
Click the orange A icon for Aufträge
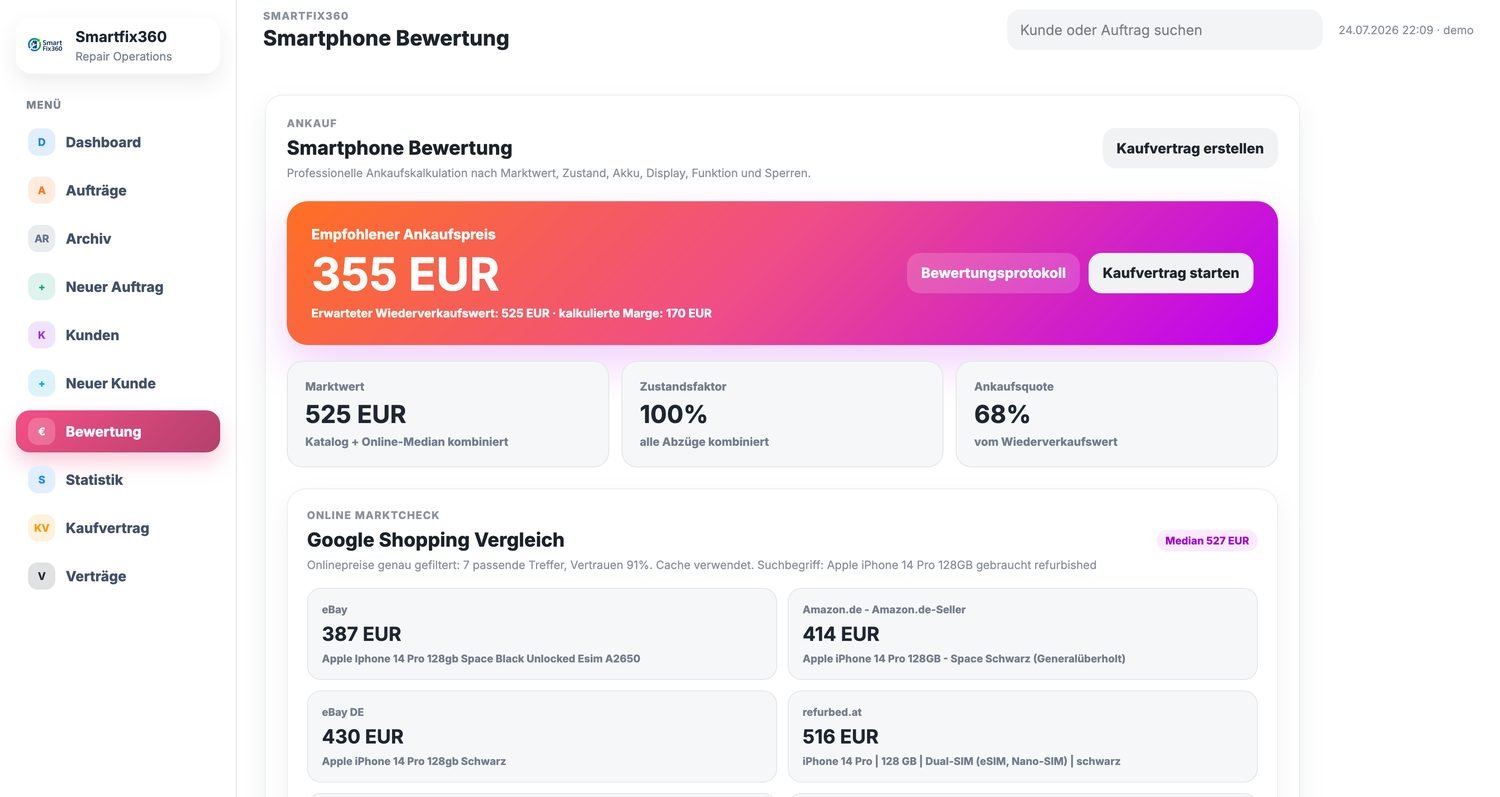pyautogui.click(x=41, y=190)
